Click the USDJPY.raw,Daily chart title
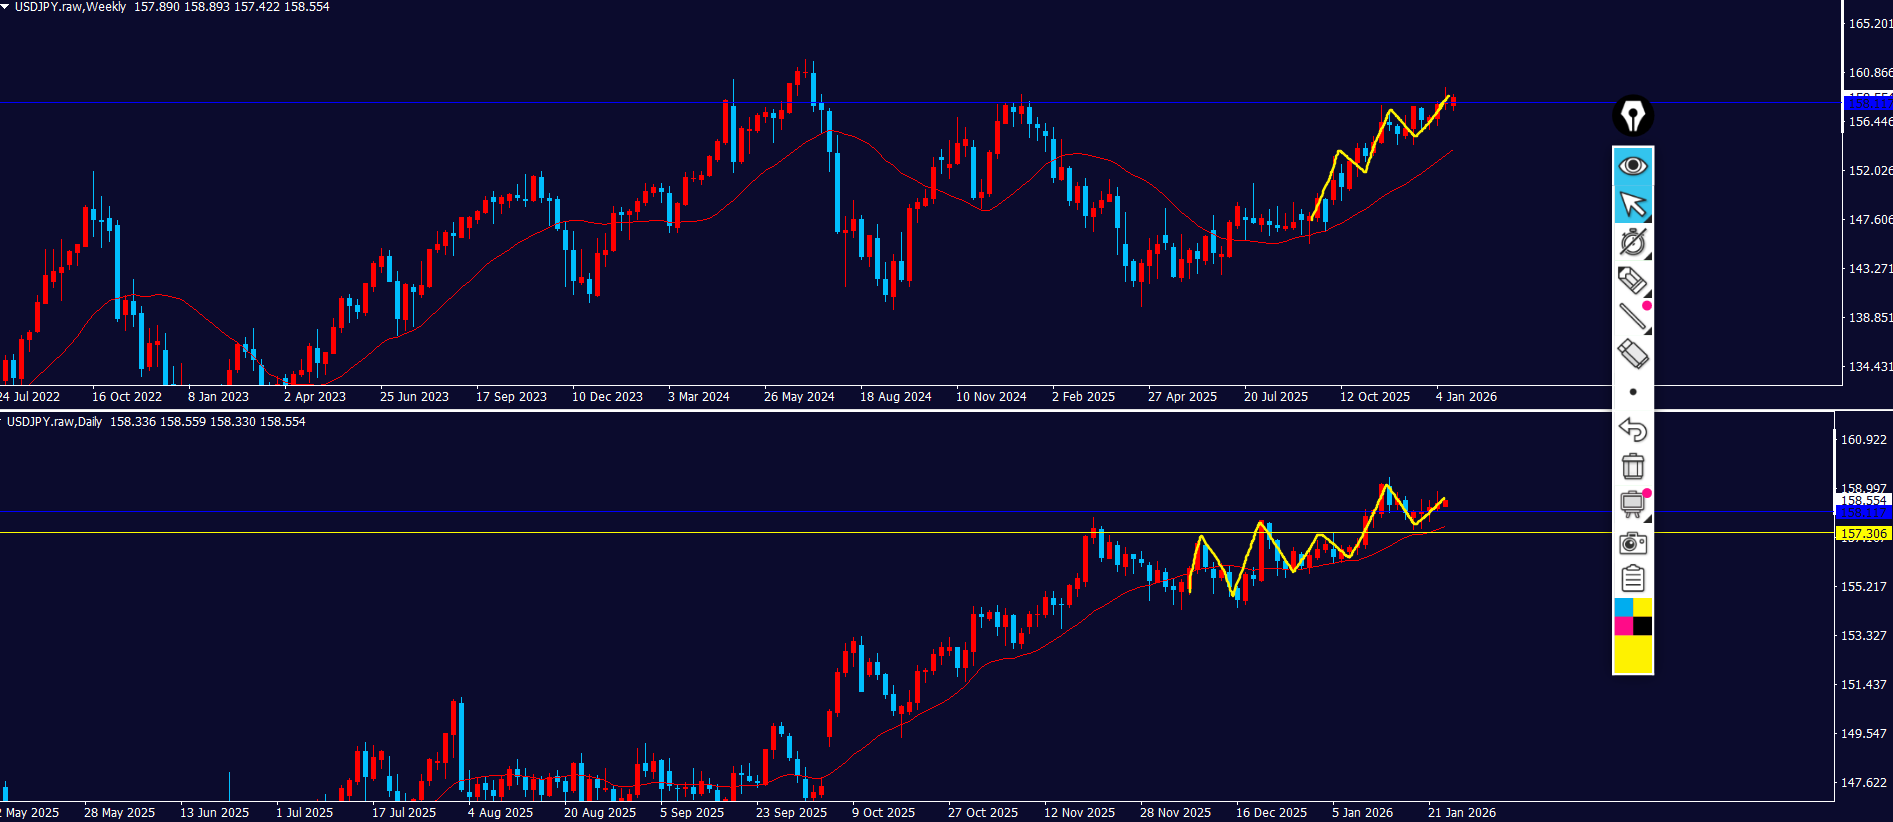Image resolution: width=1893 pixels, height=822 pixels. (x=54, y=422)
